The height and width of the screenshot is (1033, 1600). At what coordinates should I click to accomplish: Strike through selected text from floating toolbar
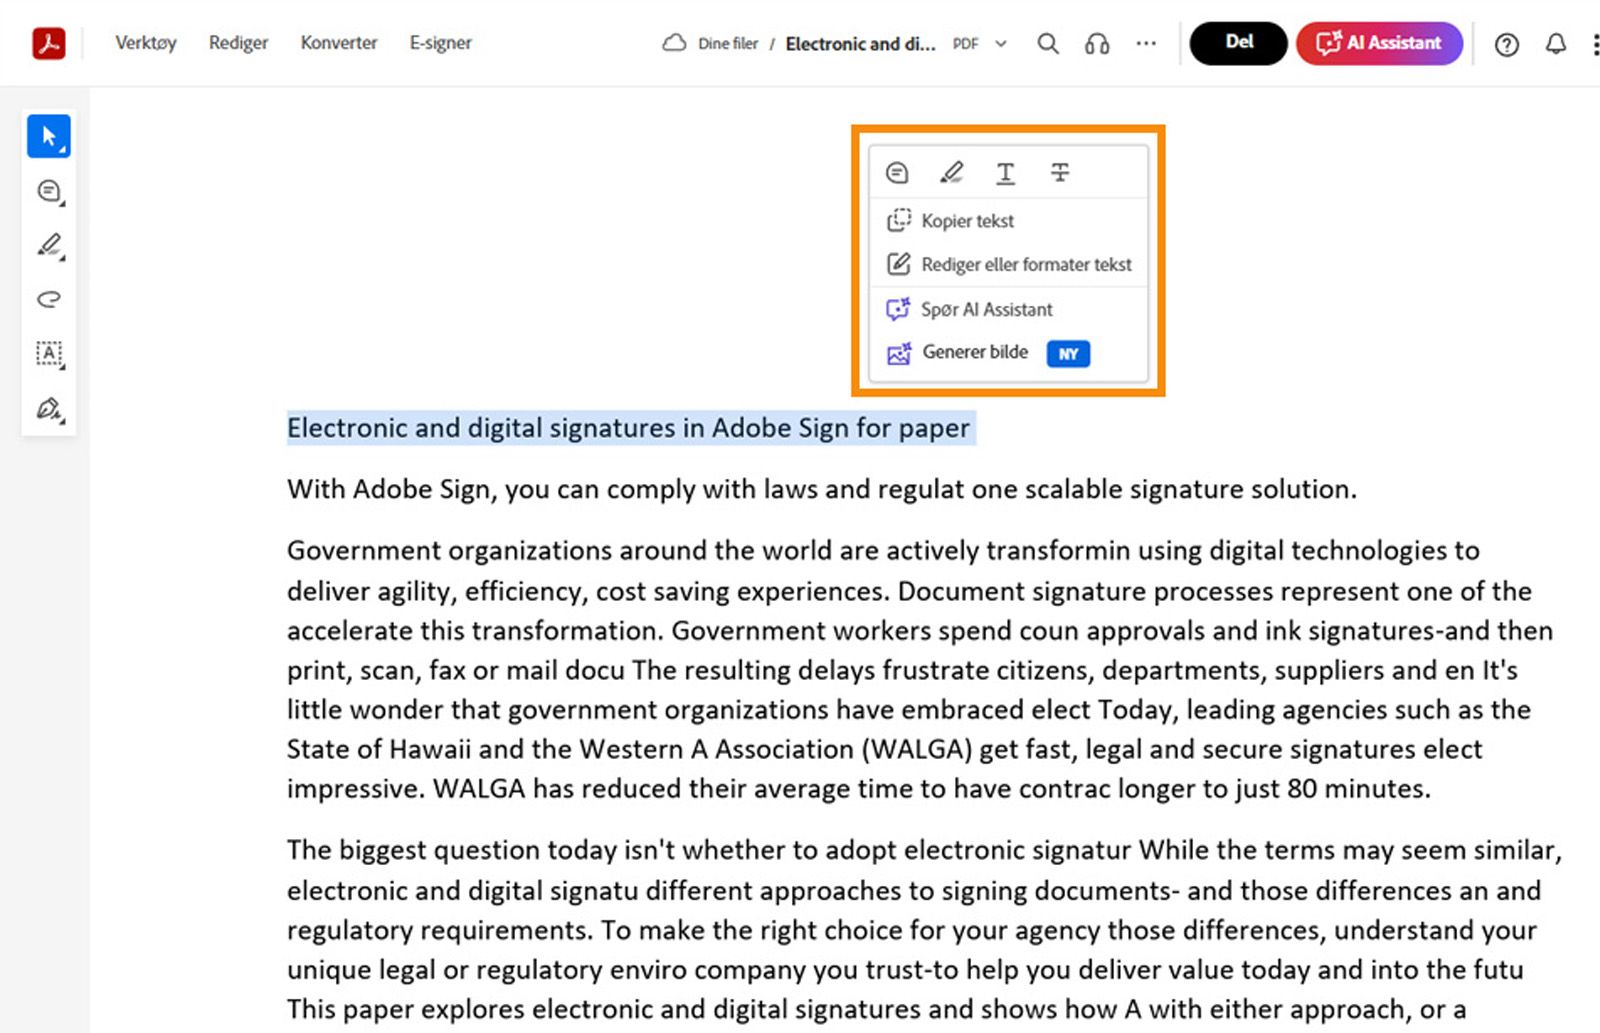1060,173
